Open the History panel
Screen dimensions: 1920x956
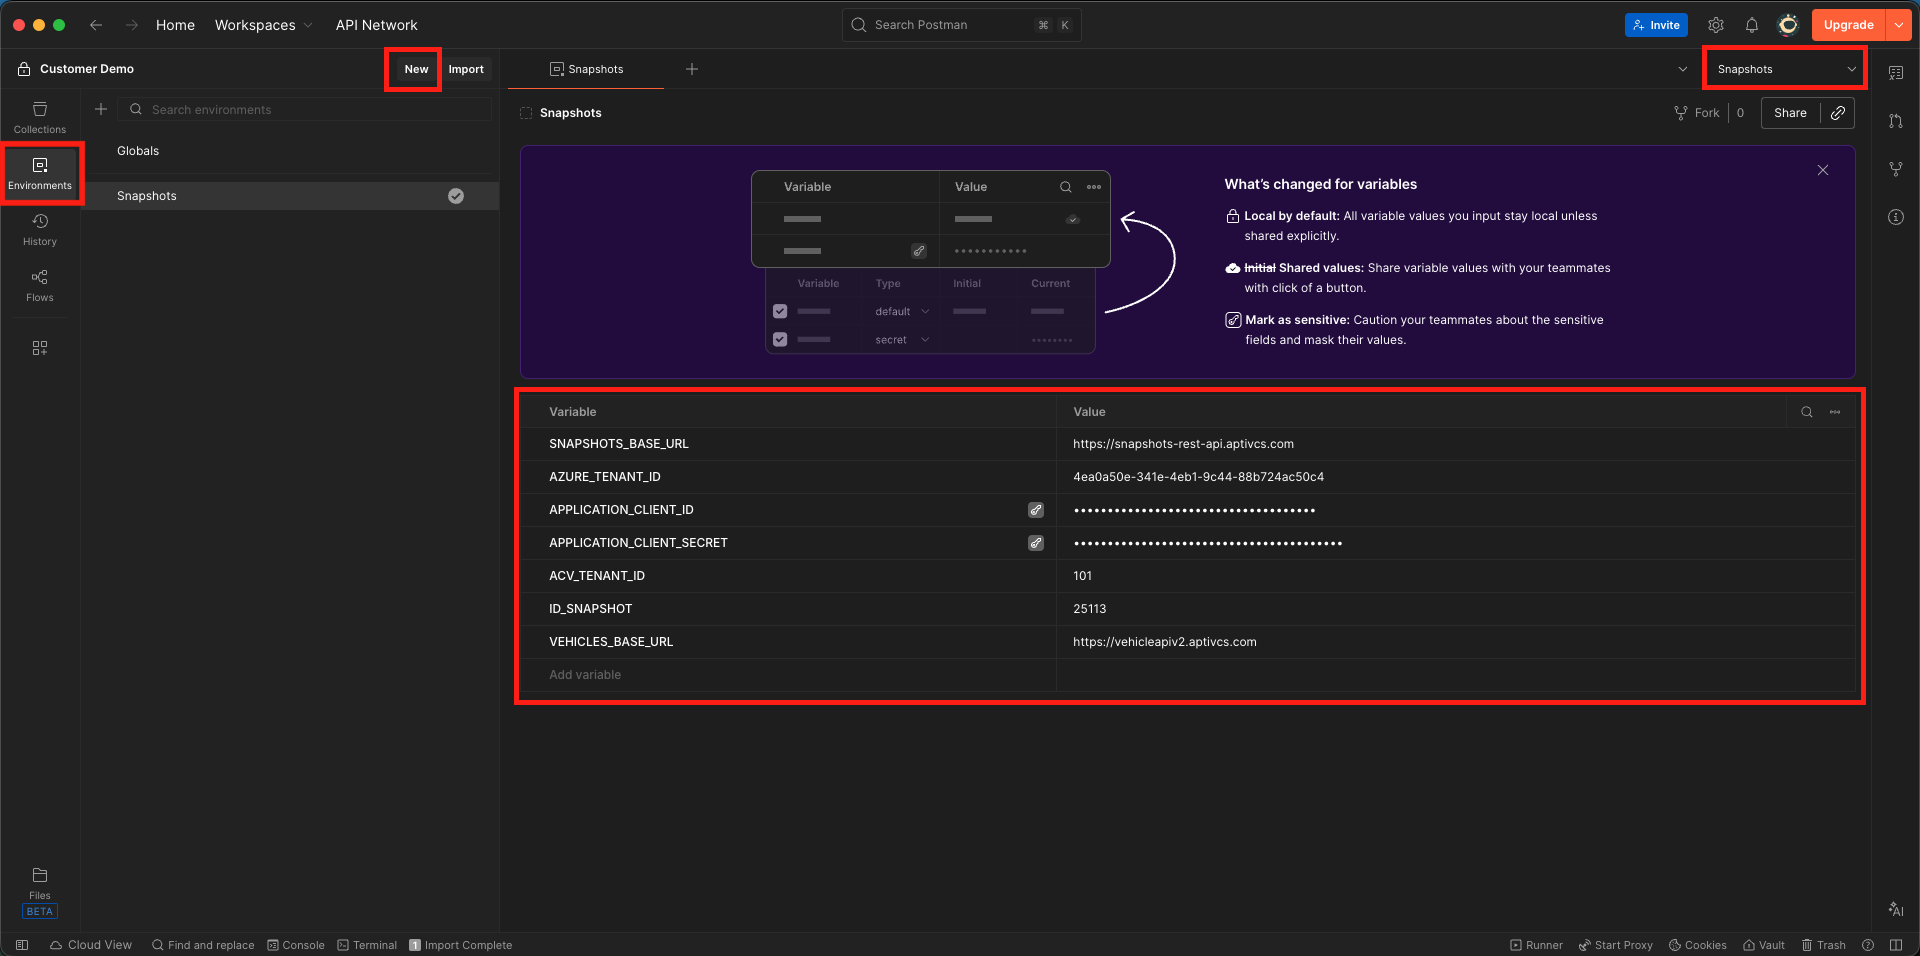pos(40,229)
